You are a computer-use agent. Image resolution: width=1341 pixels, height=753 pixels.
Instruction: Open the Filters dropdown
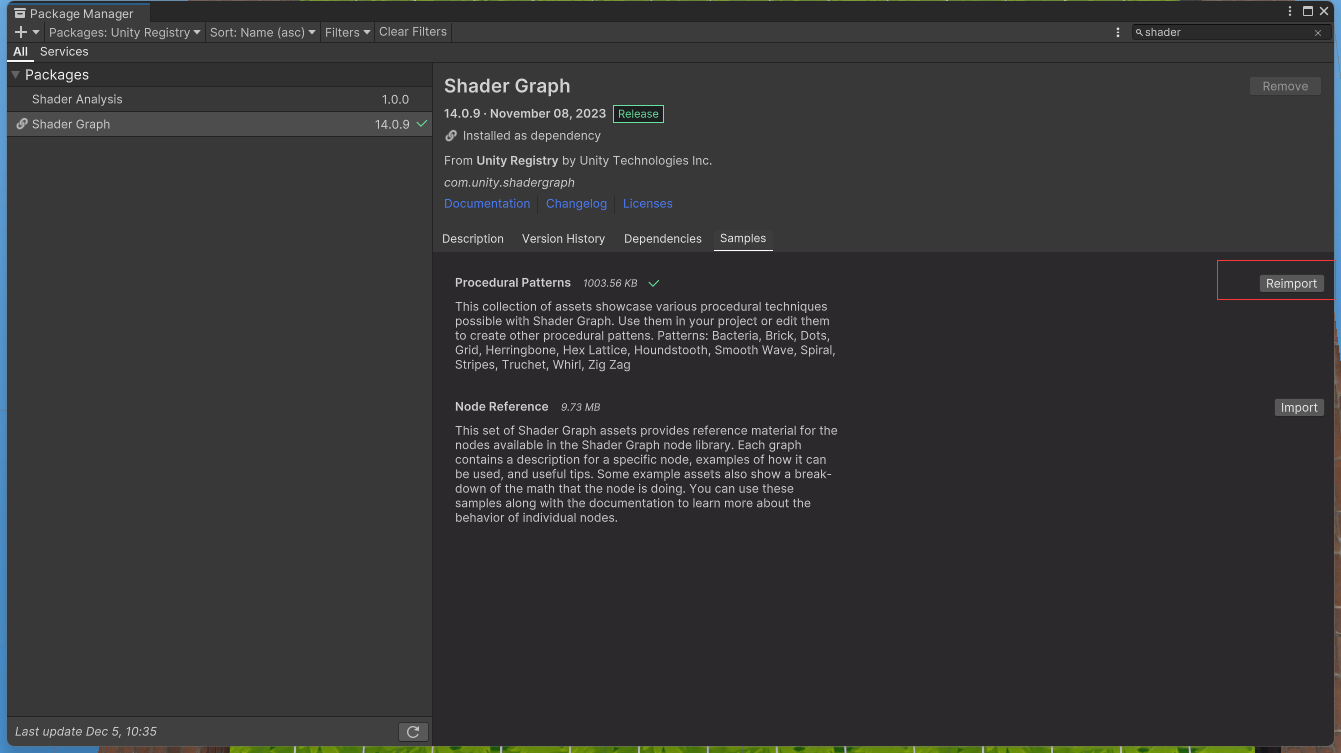pyautogui.click(x=347, y=32)
